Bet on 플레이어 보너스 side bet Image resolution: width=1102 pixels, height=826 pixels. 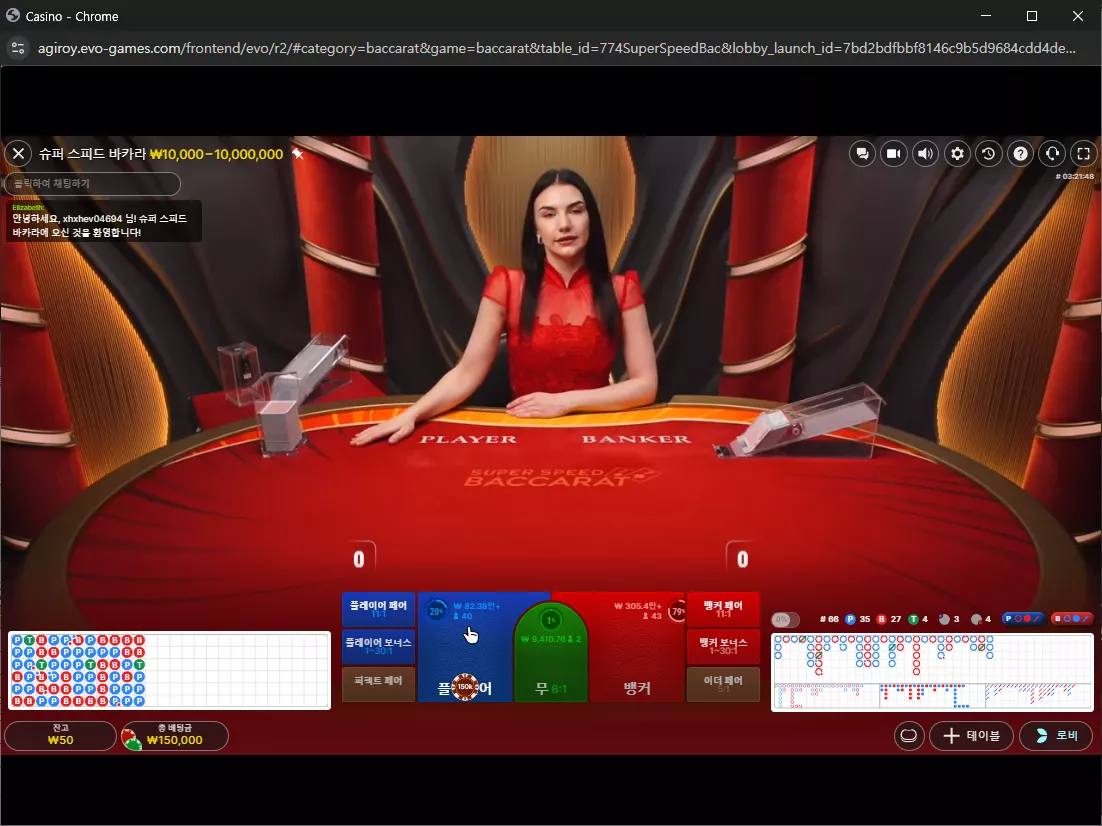coord(378,646)
